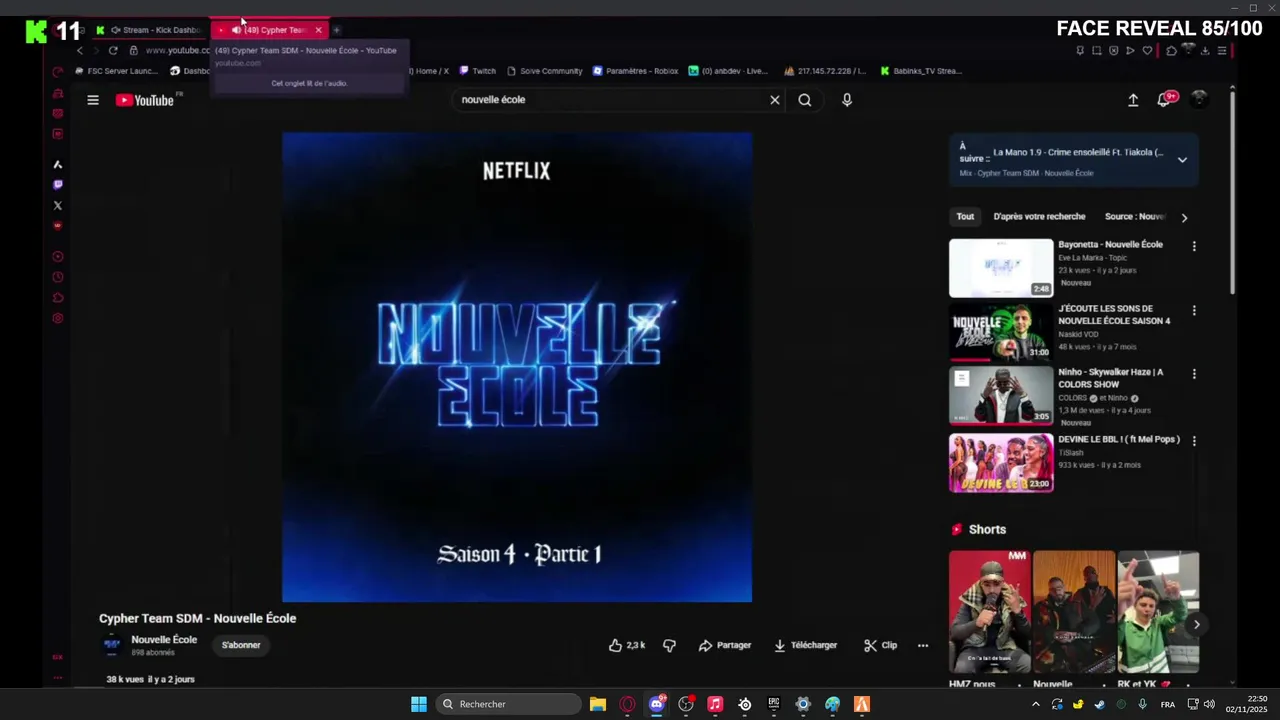
Task: Click the video player Nouvelle École artwork
Action: (517, 367)
